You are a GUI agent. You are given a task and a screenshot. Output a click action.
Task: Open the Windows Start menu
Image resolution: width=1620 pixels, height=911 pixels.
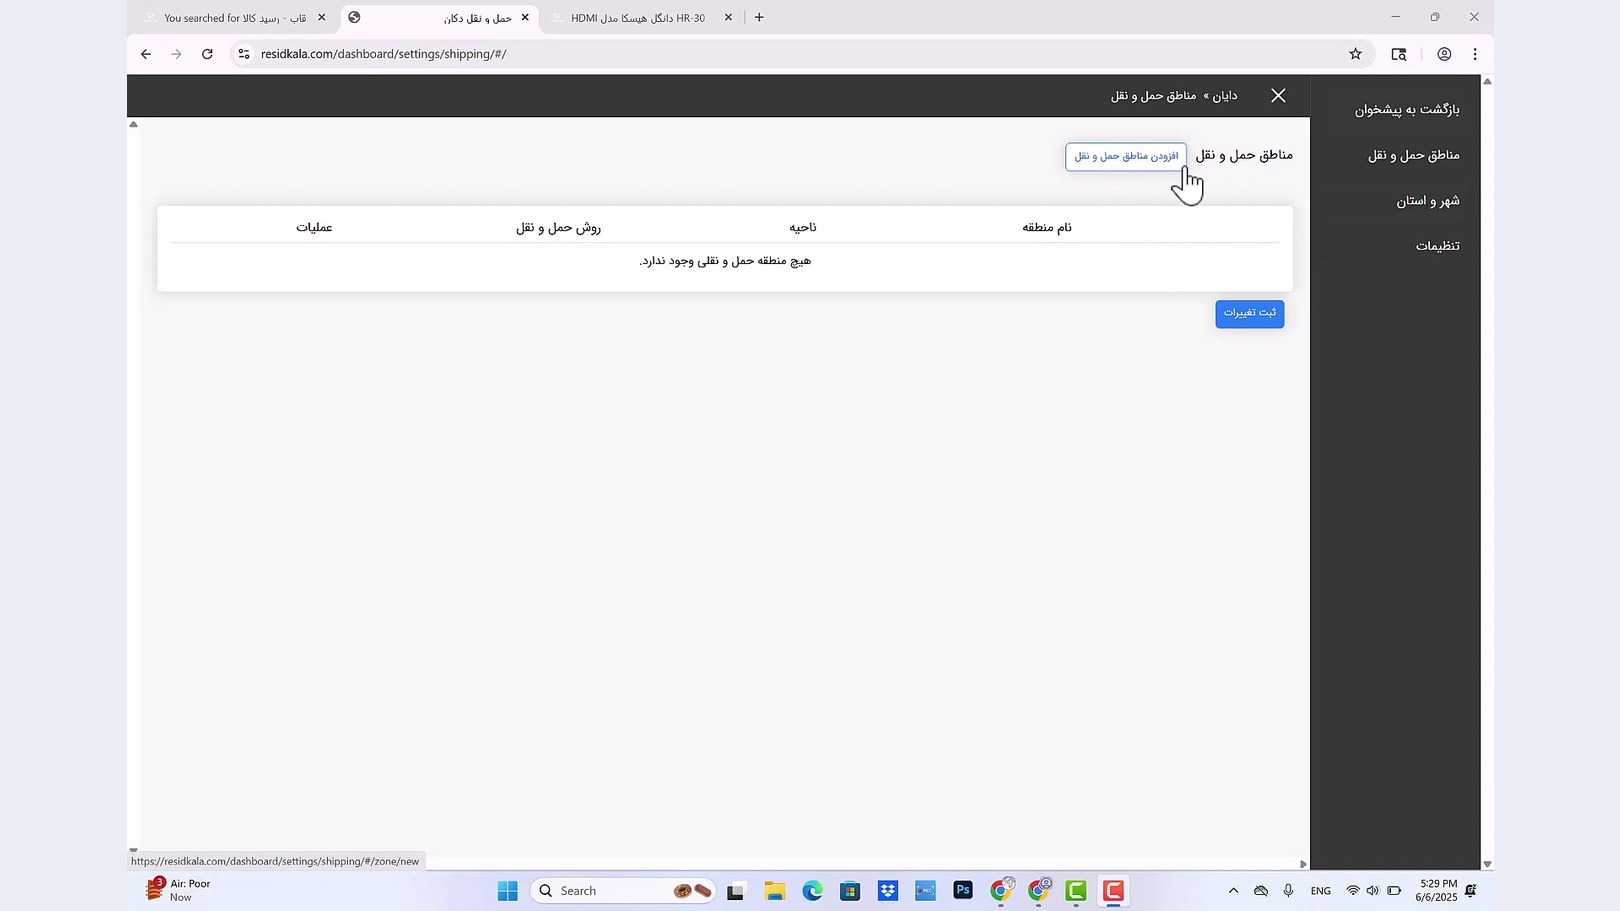[508, 891]
